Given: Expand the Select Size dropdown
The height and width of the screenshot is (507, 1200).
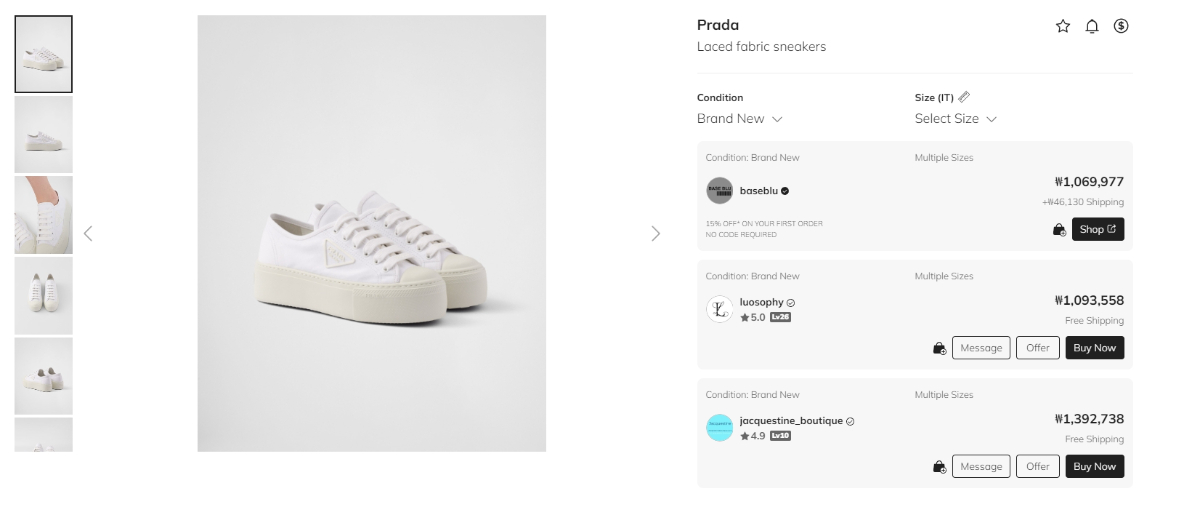Looking at the screenshot, I should tap(955, 119).
